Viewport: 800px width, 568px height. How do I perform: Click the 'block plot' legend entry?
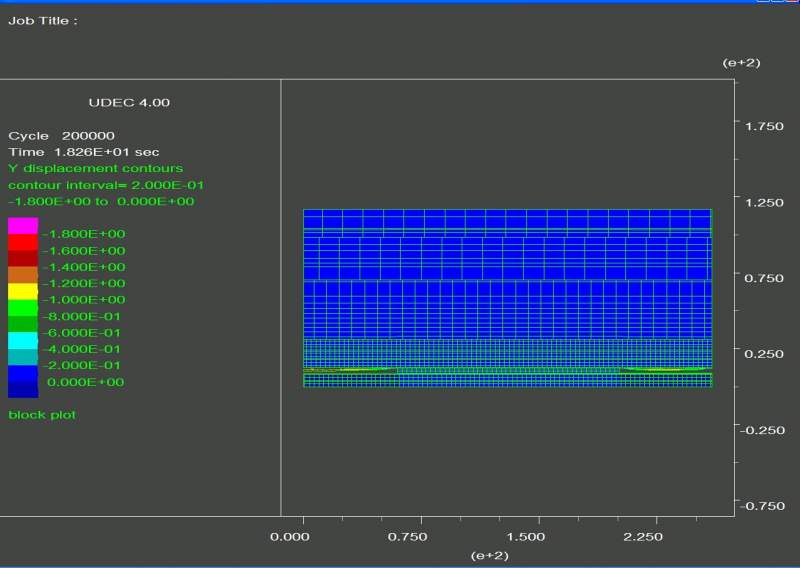click(x=42, y=414)
